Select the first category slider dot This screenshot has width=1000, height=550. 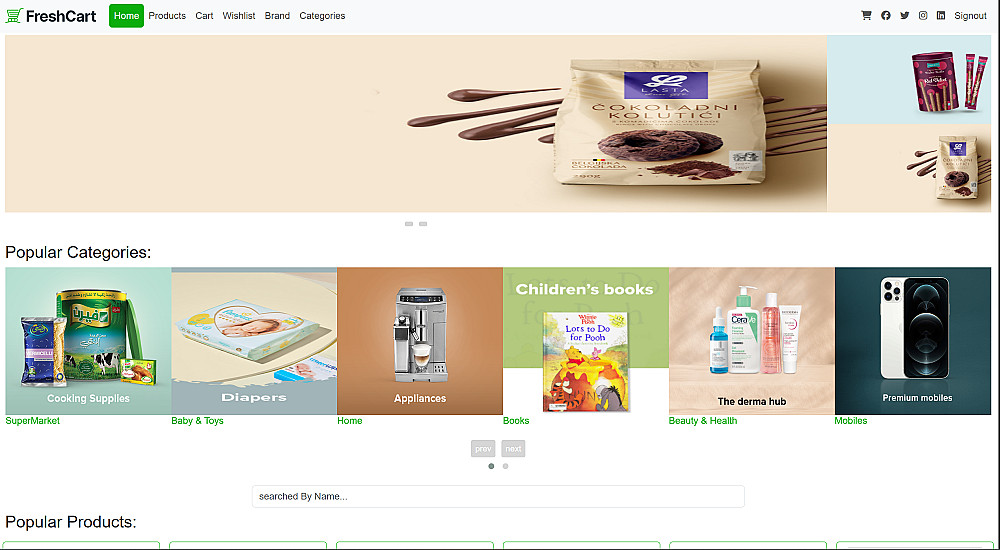(491, 466)
